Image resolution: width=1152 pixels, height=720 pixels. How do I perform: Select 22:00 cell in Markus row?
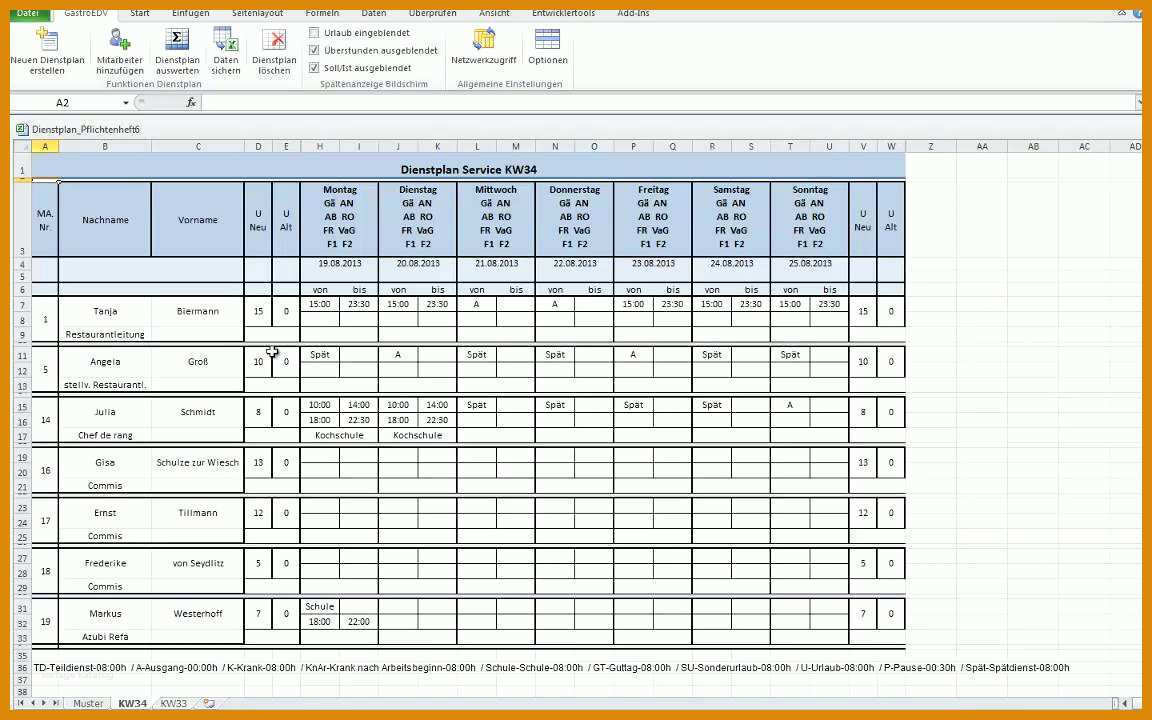click(x=359, y=622)
